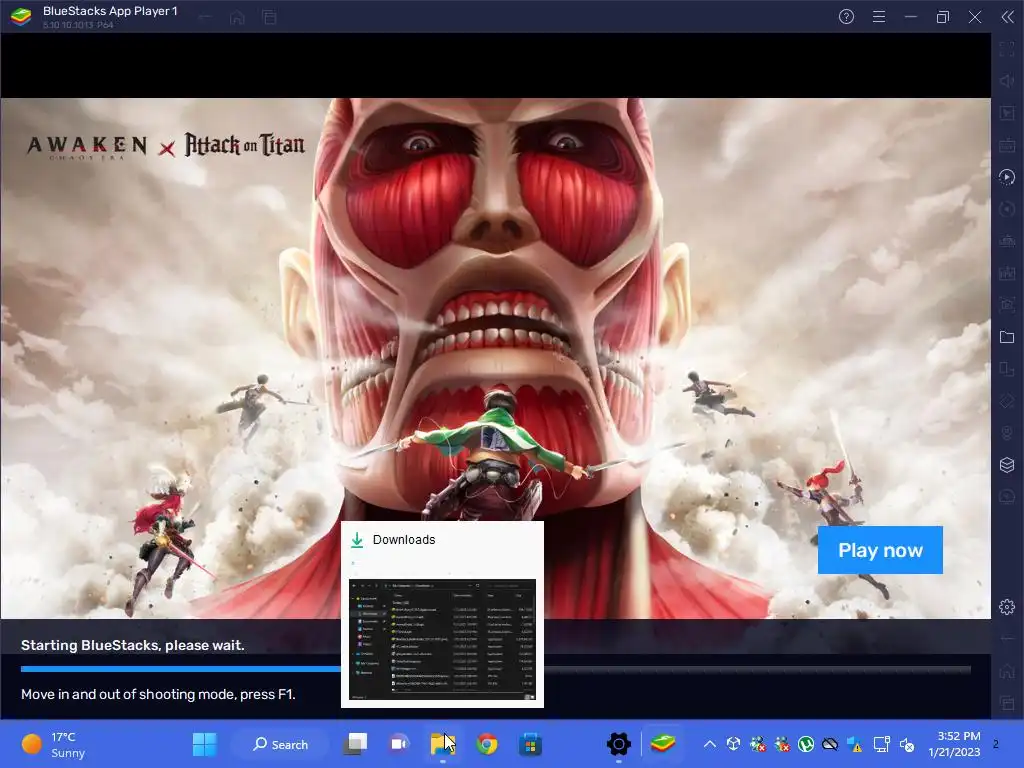
Task: Open BlueStacks settings gear in the sidebar
Action: coord(1006,607)
